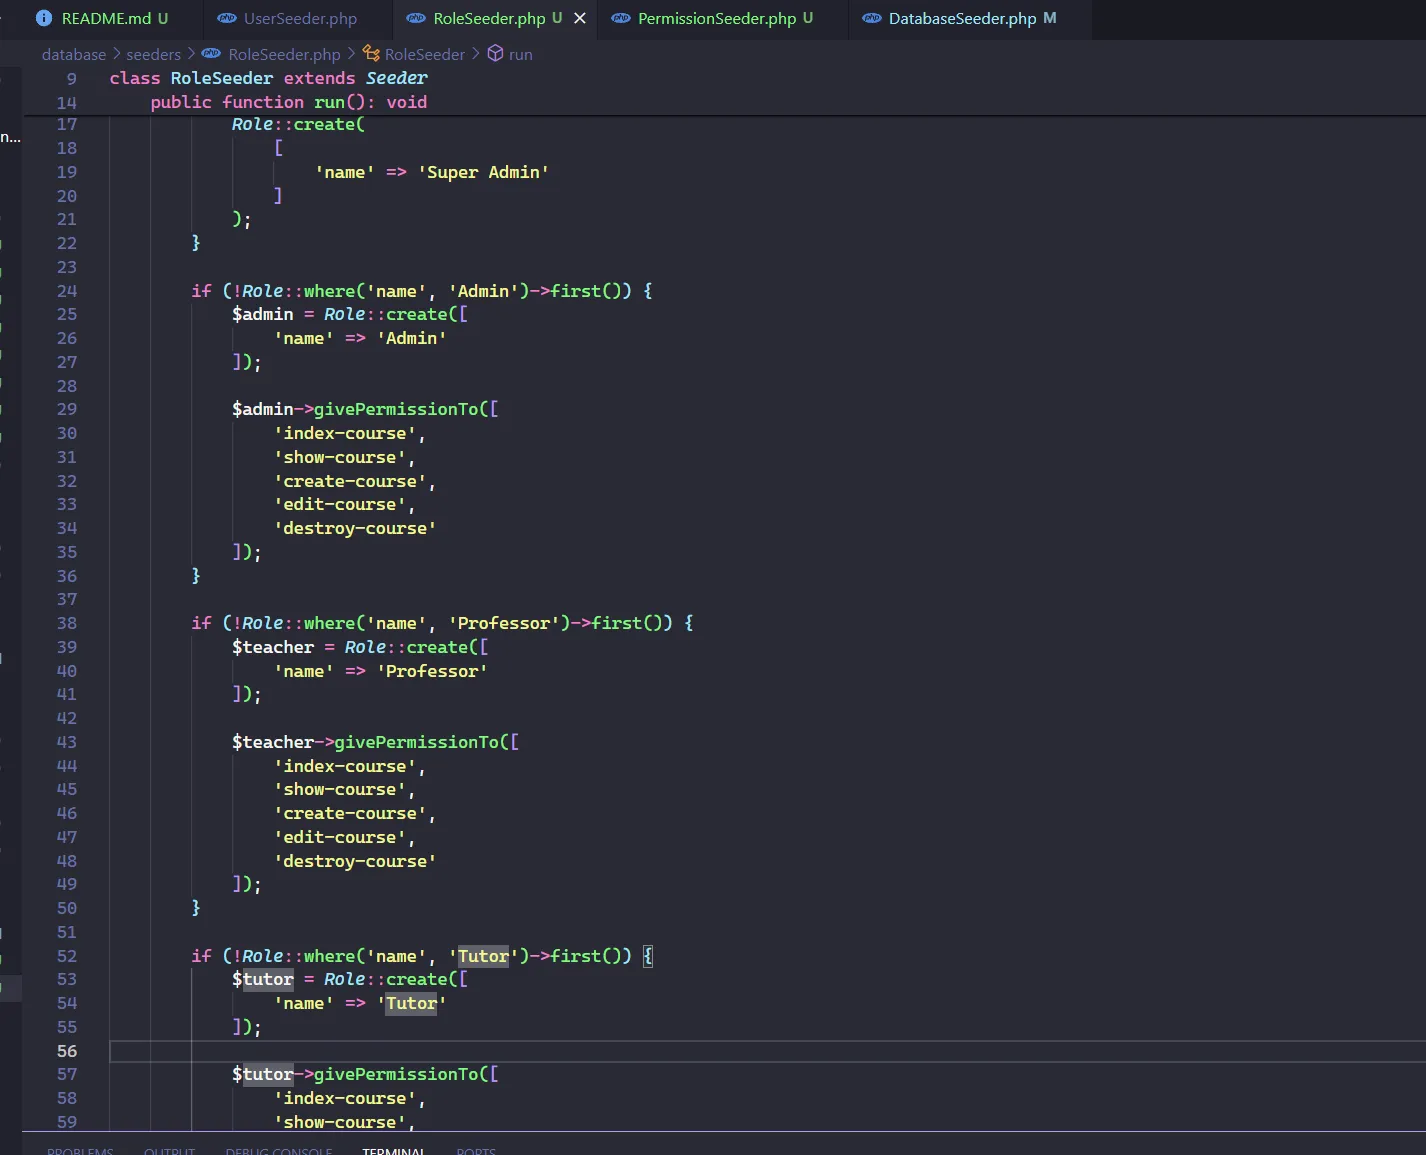Click line number 38 in the gutter
The height and width of the screenshot is (1155, 1426).
[x=66, y=623]
